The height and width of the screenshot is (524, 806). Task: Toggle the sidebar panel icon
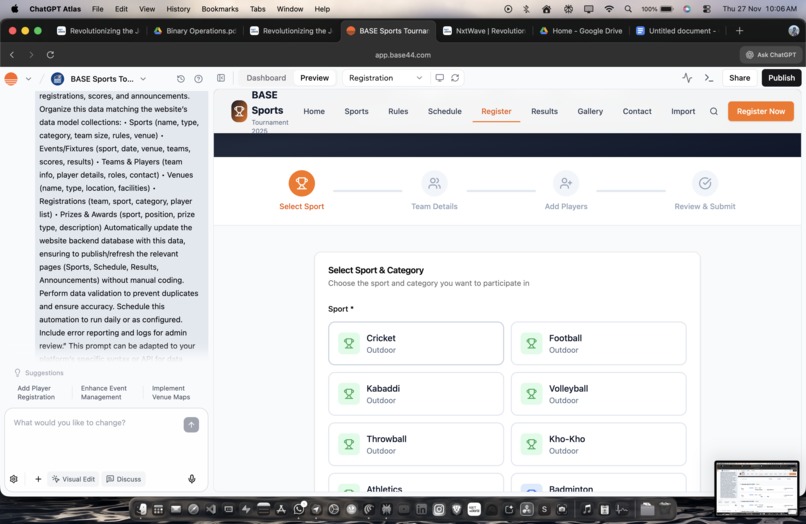(221, 78)
